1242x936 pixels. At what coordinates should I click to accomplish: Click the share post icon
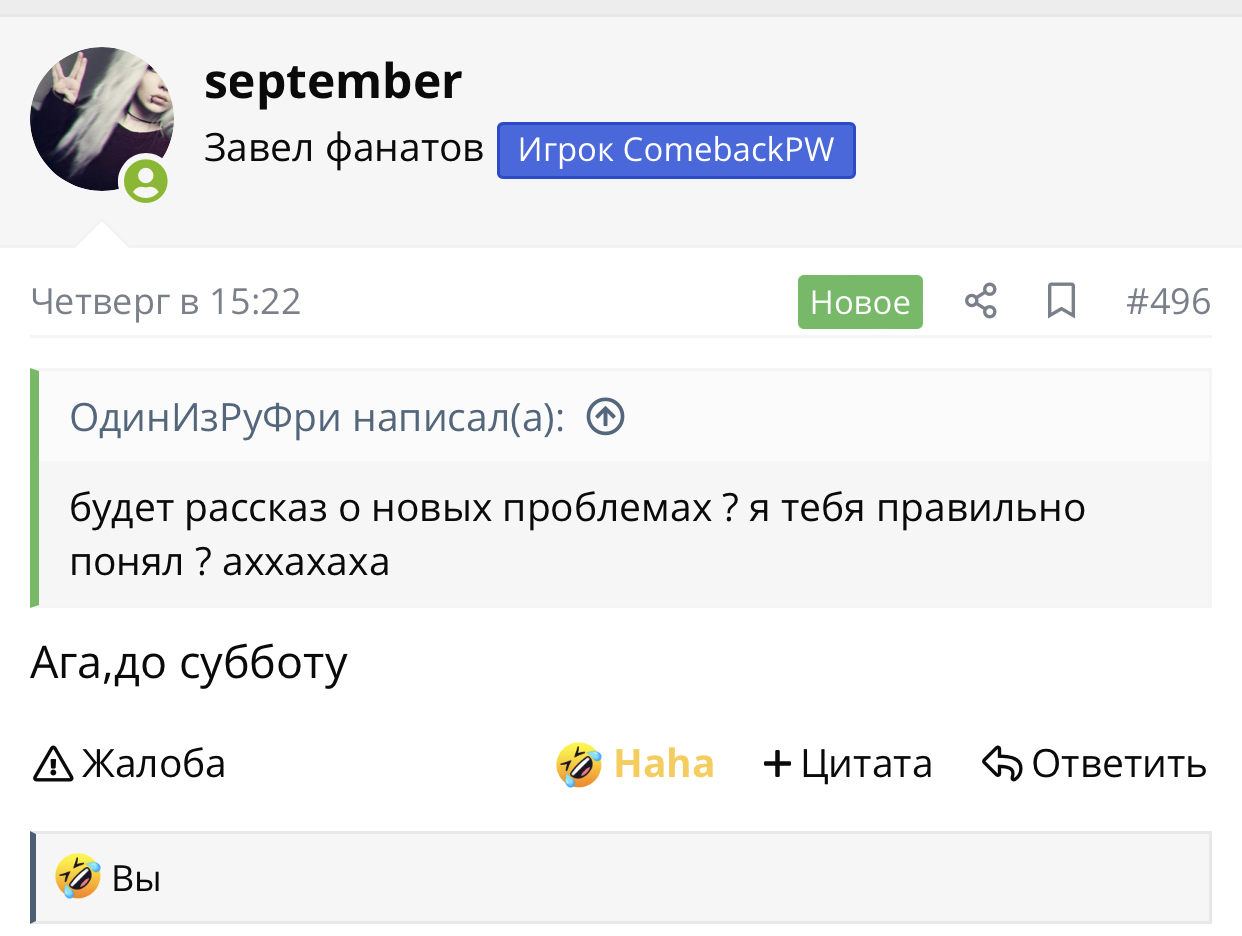coord(980,301)
